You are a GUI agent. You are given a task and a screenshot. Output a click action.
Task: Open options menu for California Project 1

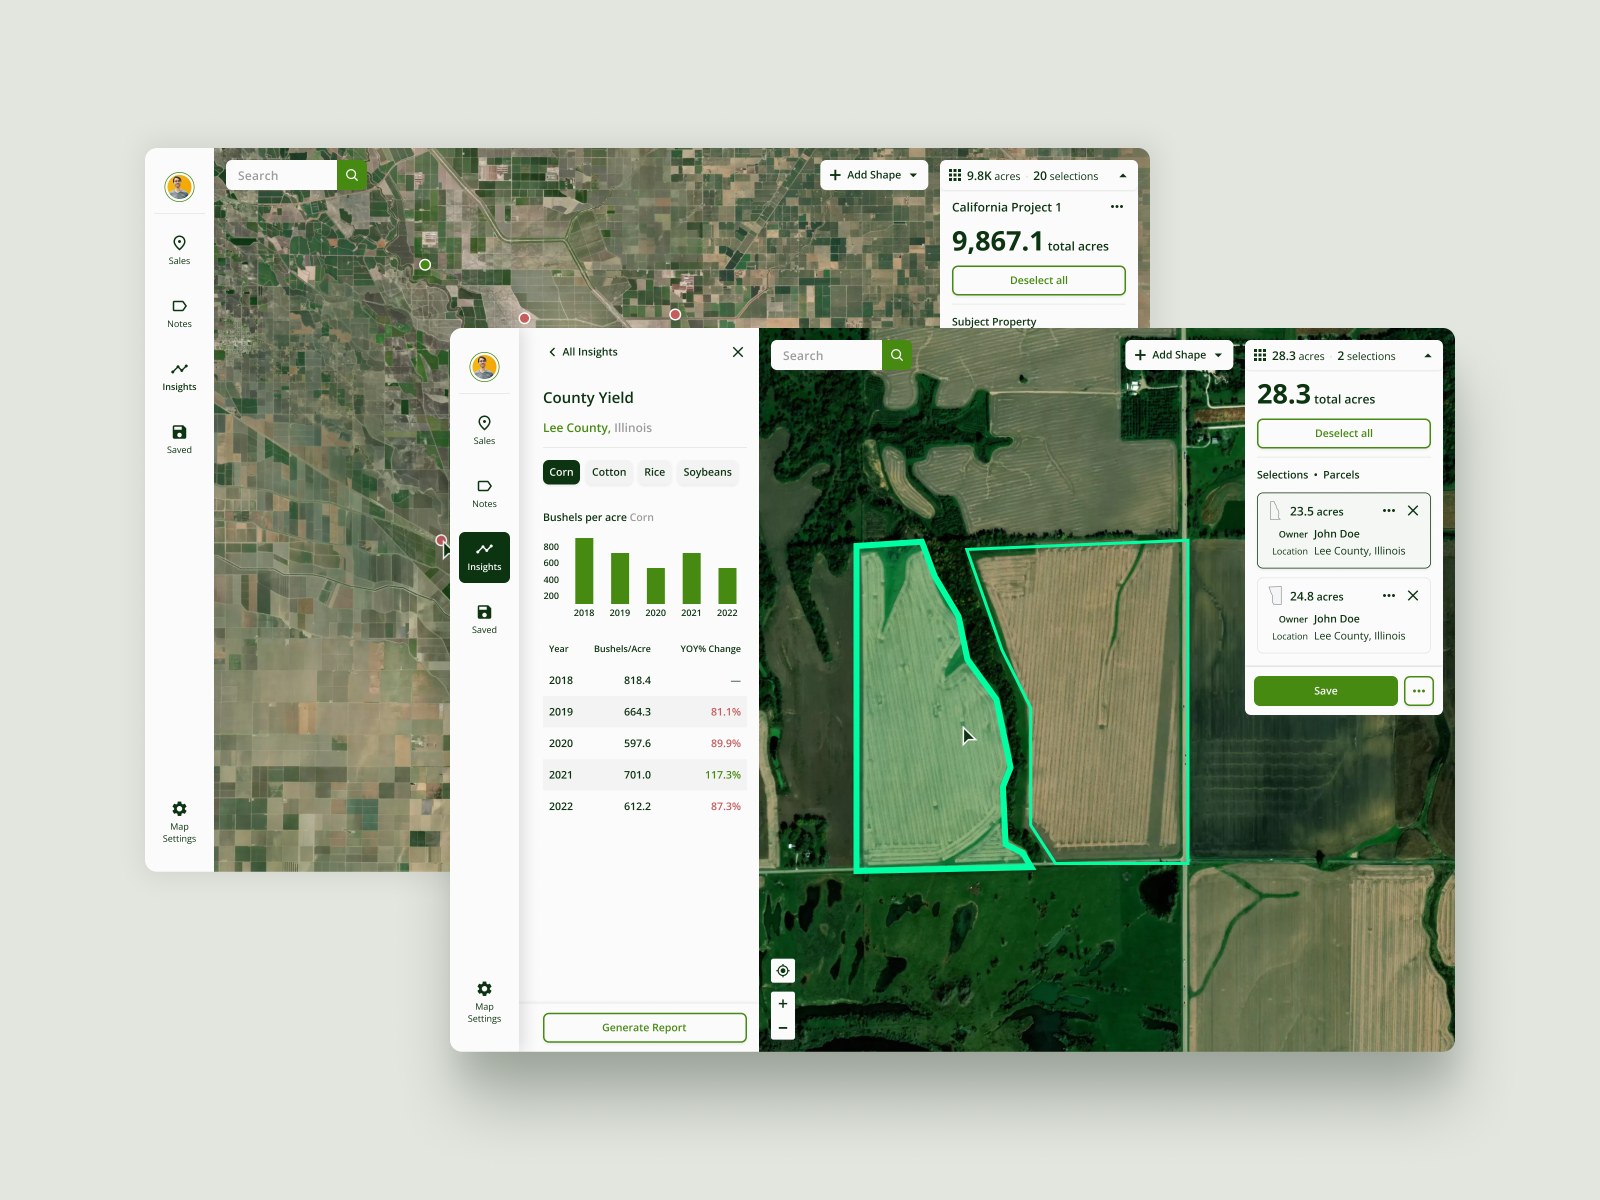coord(1116,207)
